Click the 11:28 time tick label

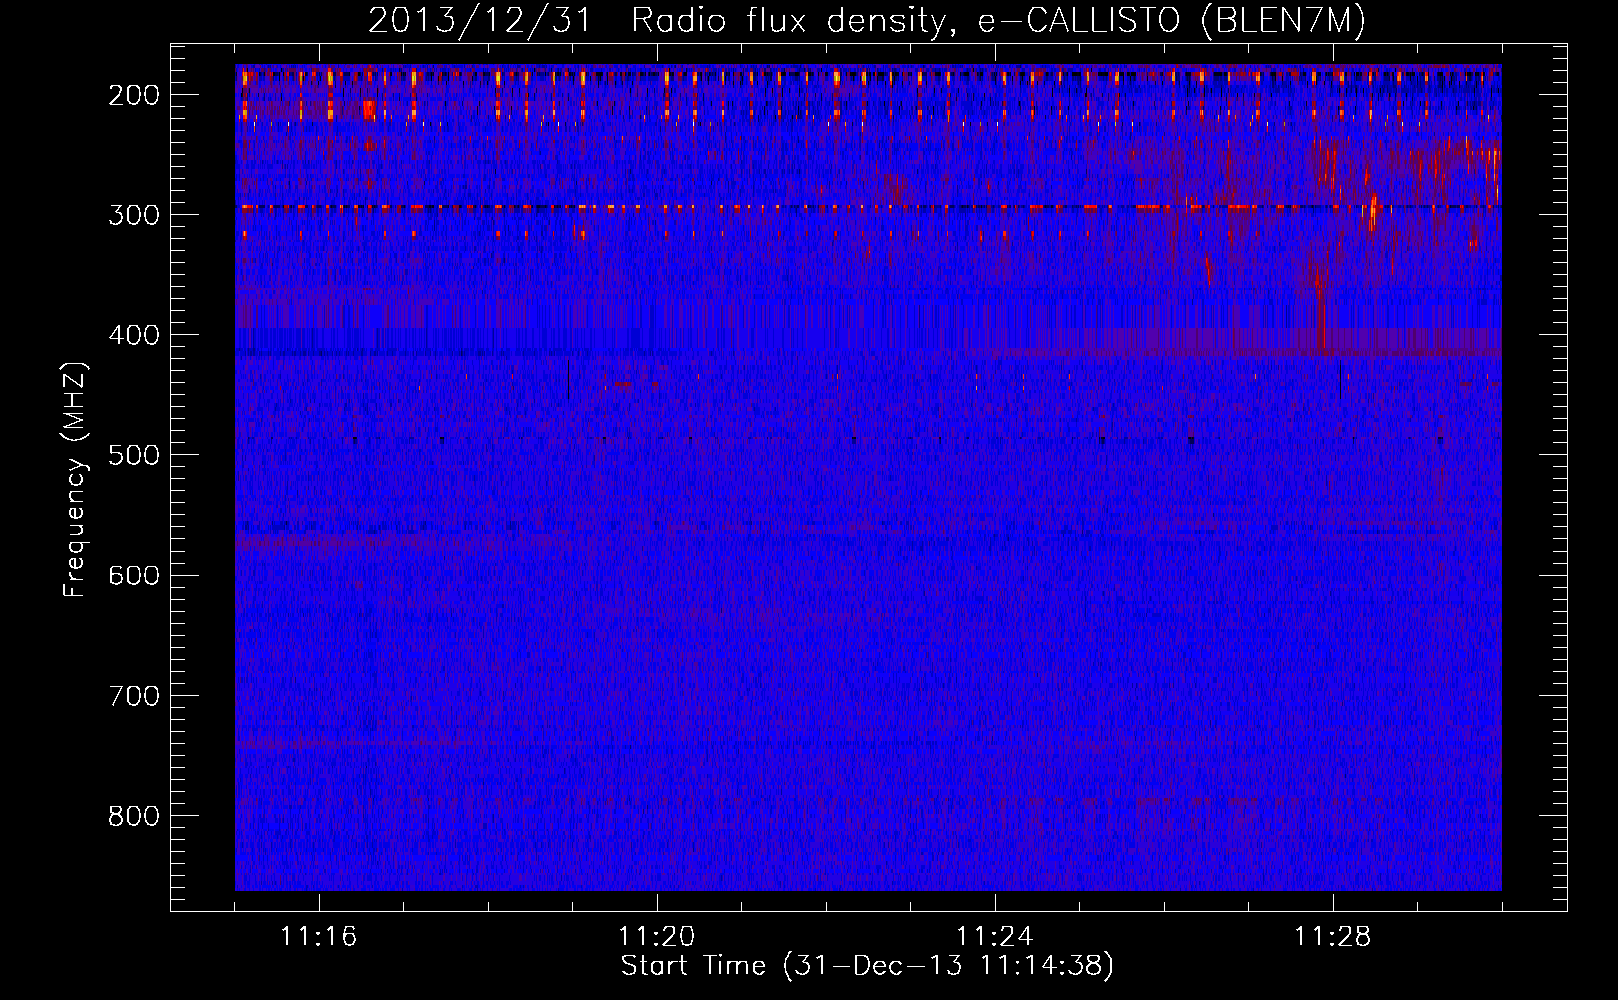point(1332,937)
